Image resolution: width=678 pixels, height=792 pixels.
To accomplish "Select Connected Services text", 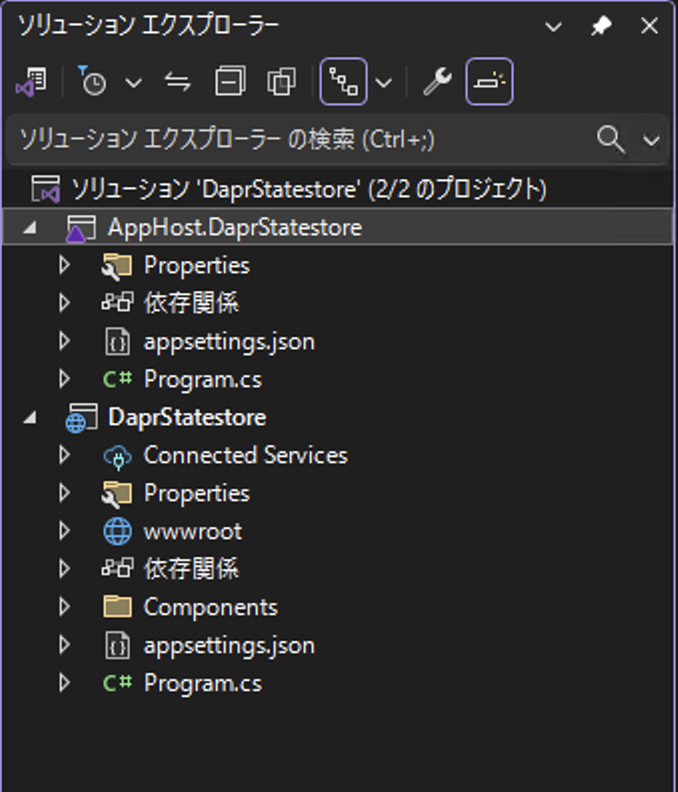I will [x=246, y=455].
